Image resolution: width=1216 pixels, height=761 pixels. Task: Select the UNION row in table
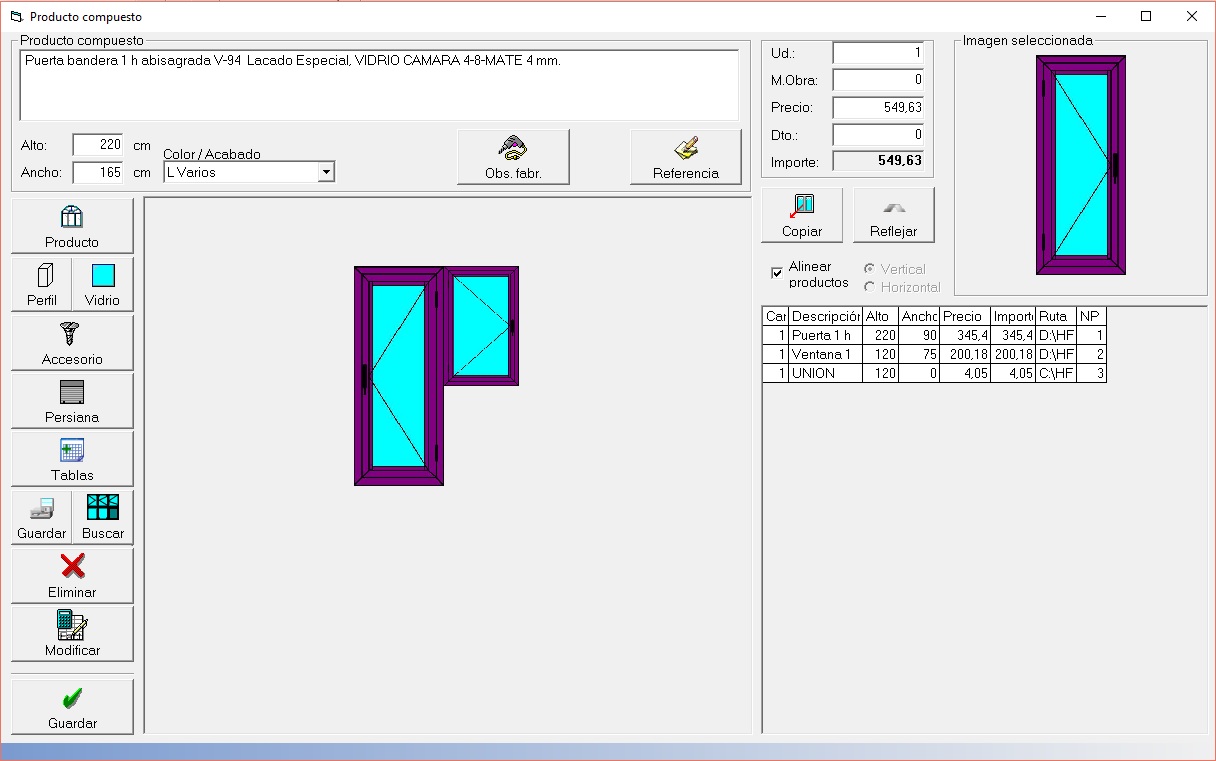tap(825, 373)
